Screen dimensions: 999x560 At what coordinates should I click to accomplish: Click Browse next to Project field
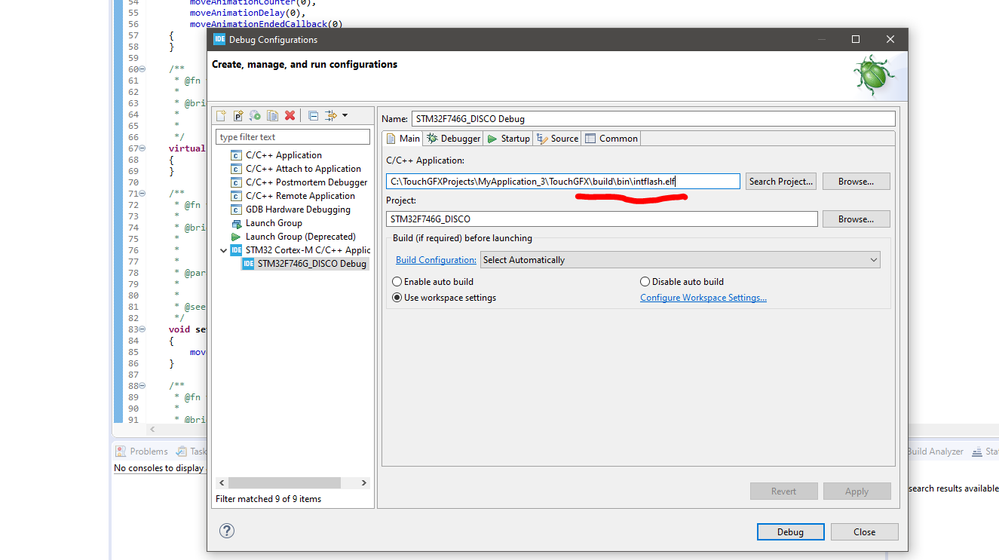point(856,219)
